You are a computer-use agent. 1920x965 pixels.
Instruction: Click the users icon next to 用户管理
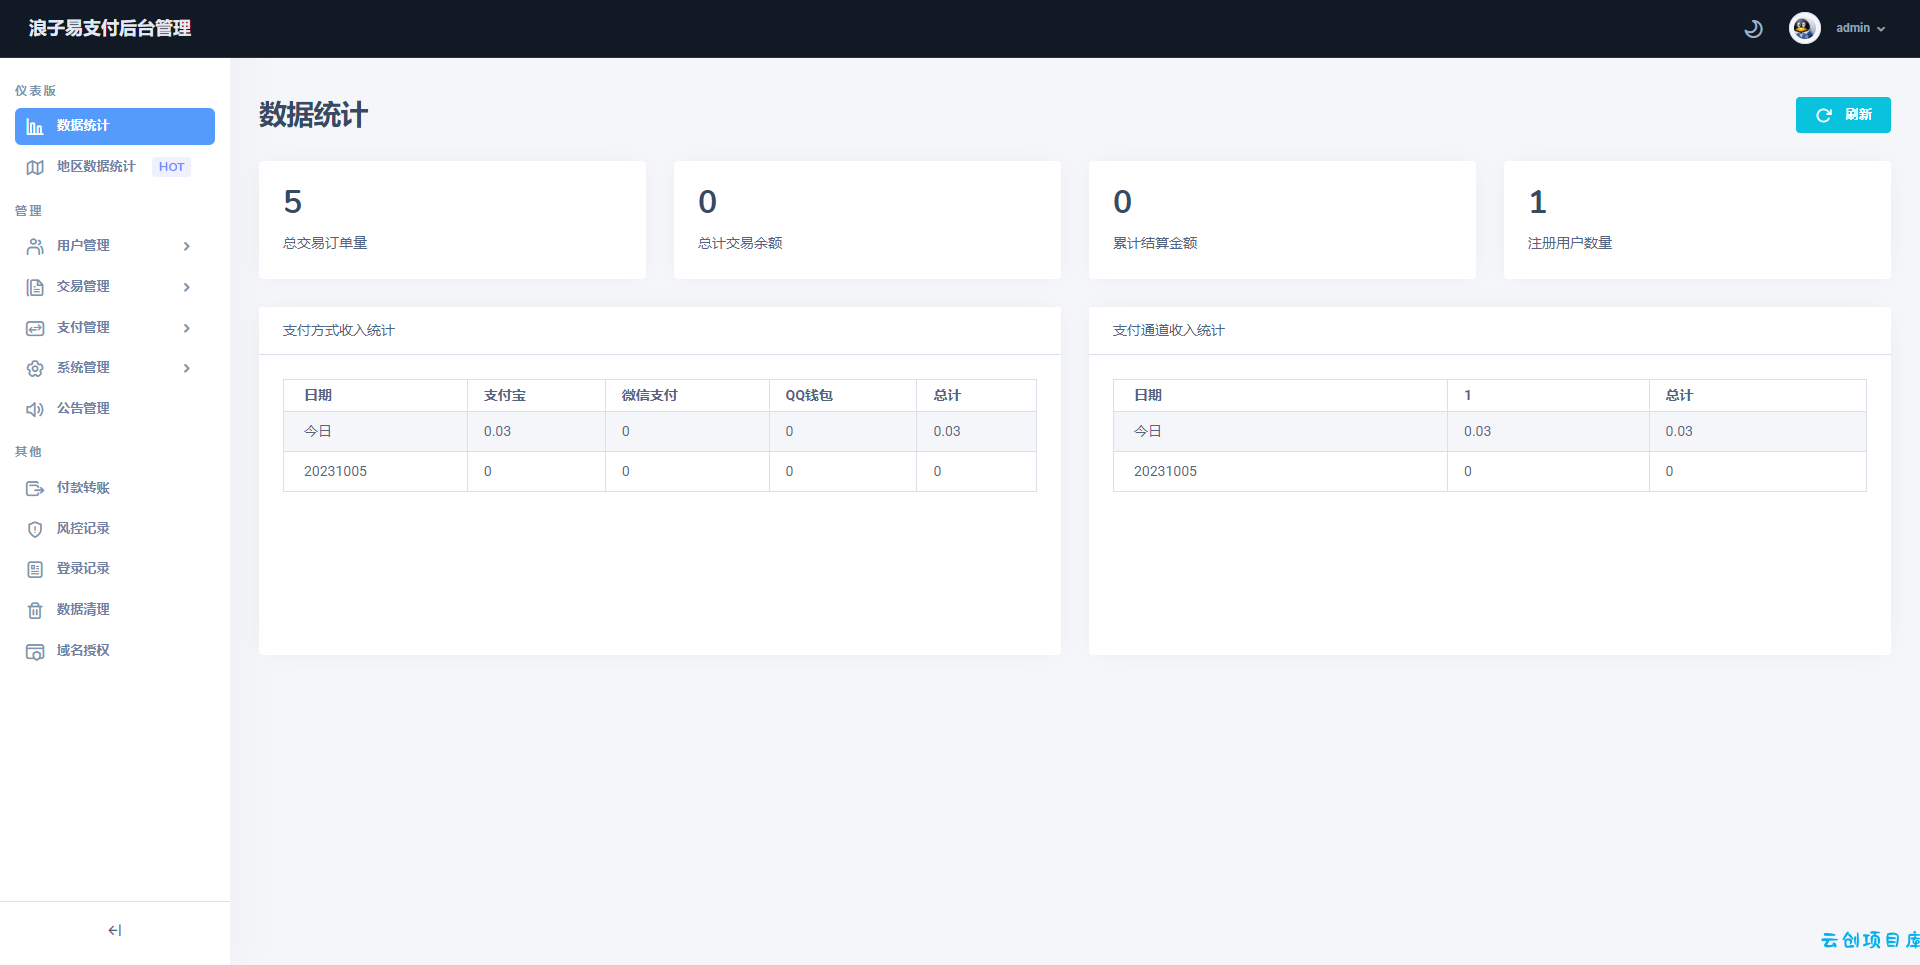pos(35,246)
